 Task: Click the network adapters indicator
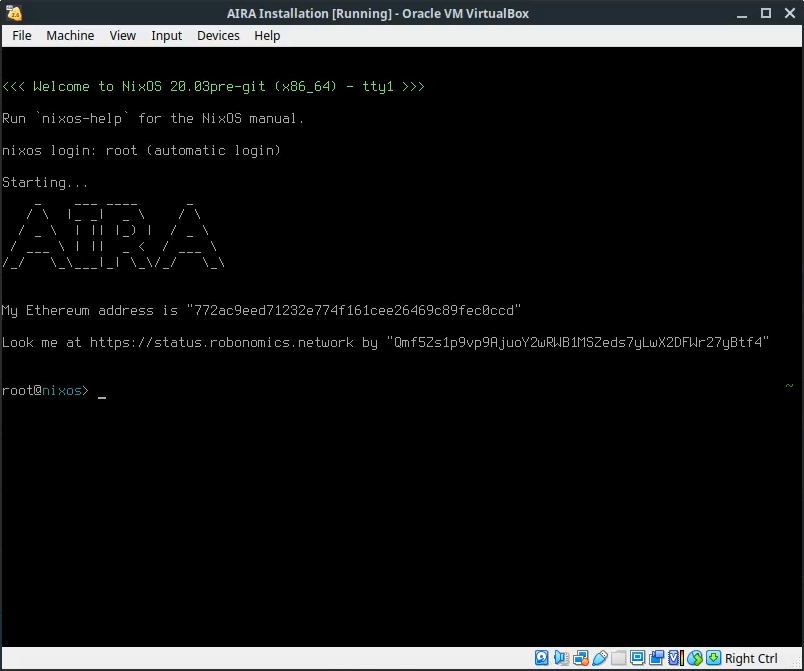click(580, 658)
